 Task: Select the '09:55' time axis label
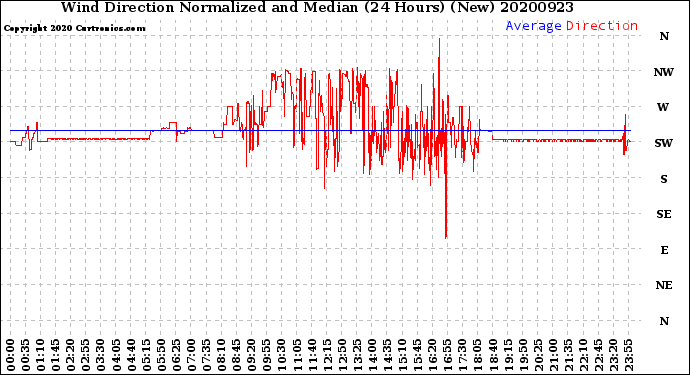click(x=267, y=355)
